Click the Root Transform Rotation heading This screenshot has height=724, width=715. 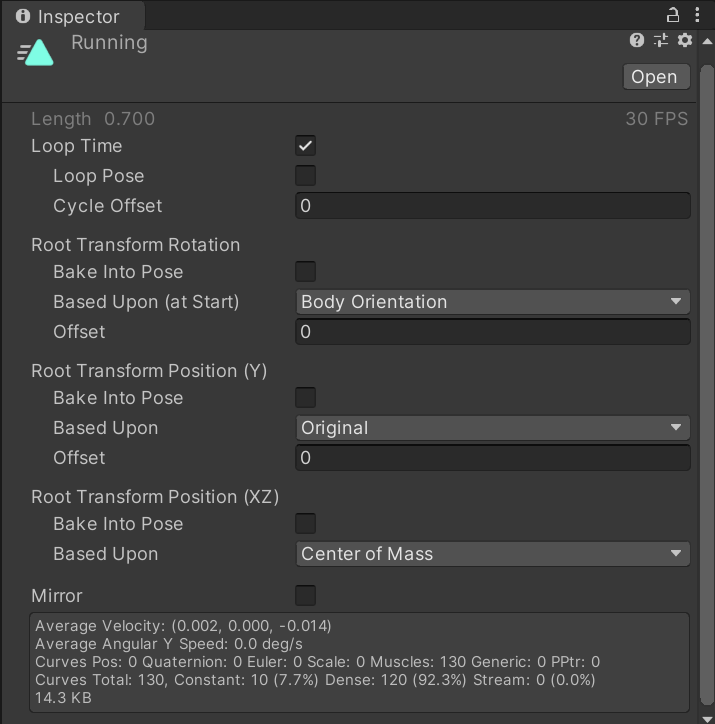[136, 245]
